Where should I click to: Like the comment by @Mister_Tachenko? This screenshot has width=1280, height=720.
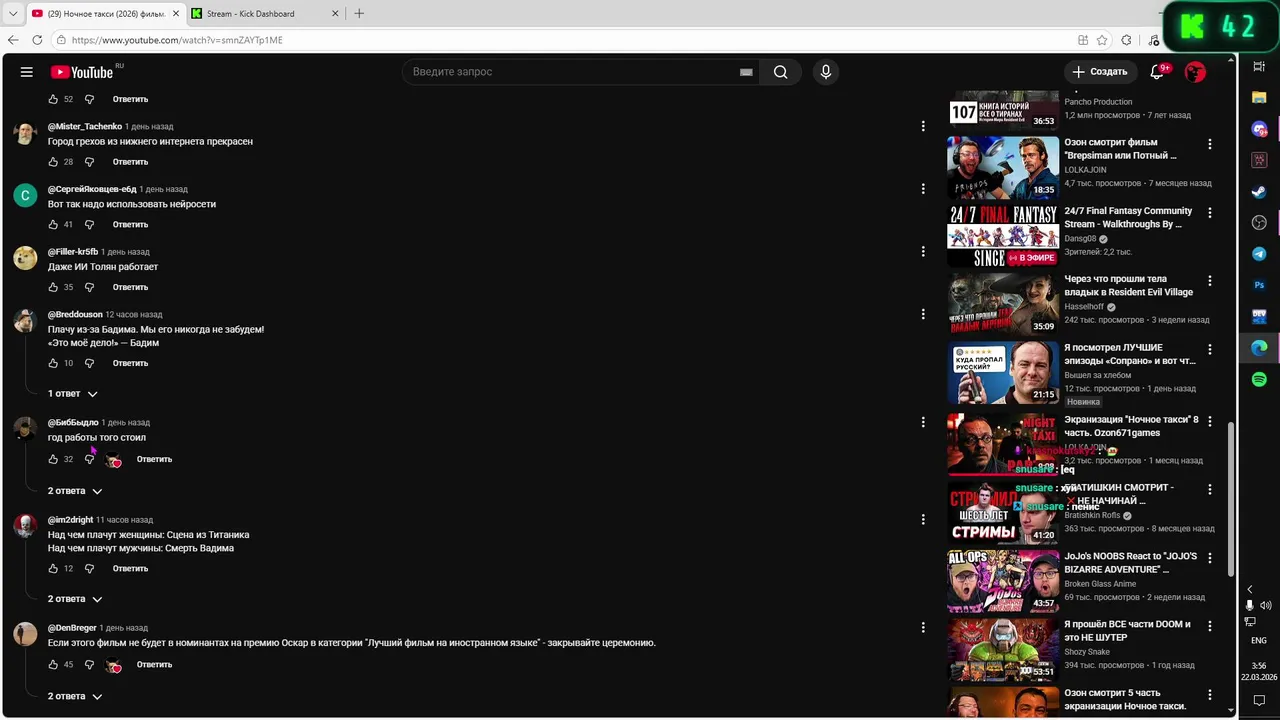[x=53, y=162]
